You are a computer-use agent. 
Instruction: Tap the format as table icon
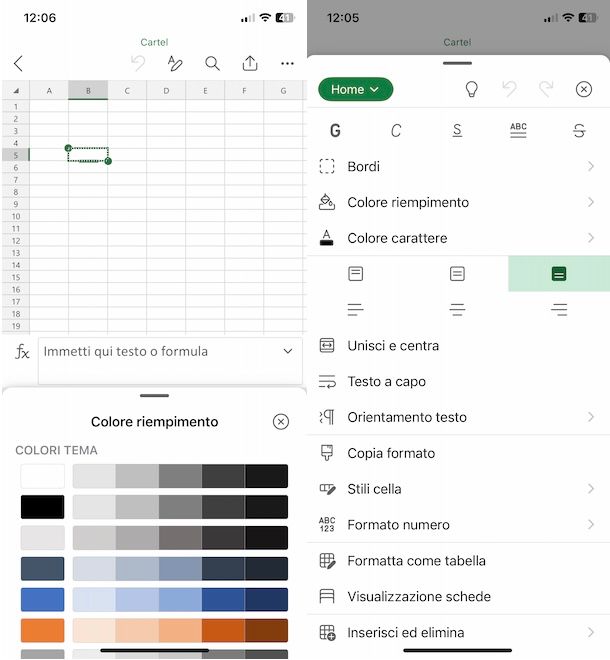tap(328, 561)
